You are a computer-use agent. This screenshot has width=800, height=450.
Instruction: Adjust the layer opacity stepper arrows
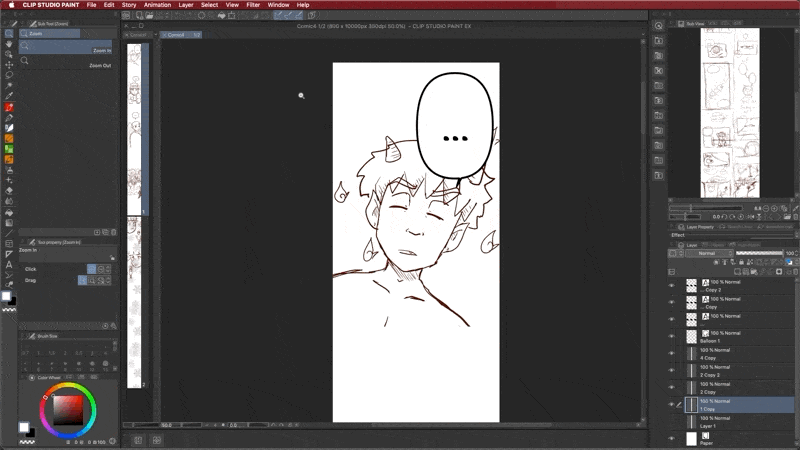click(797, 253)
